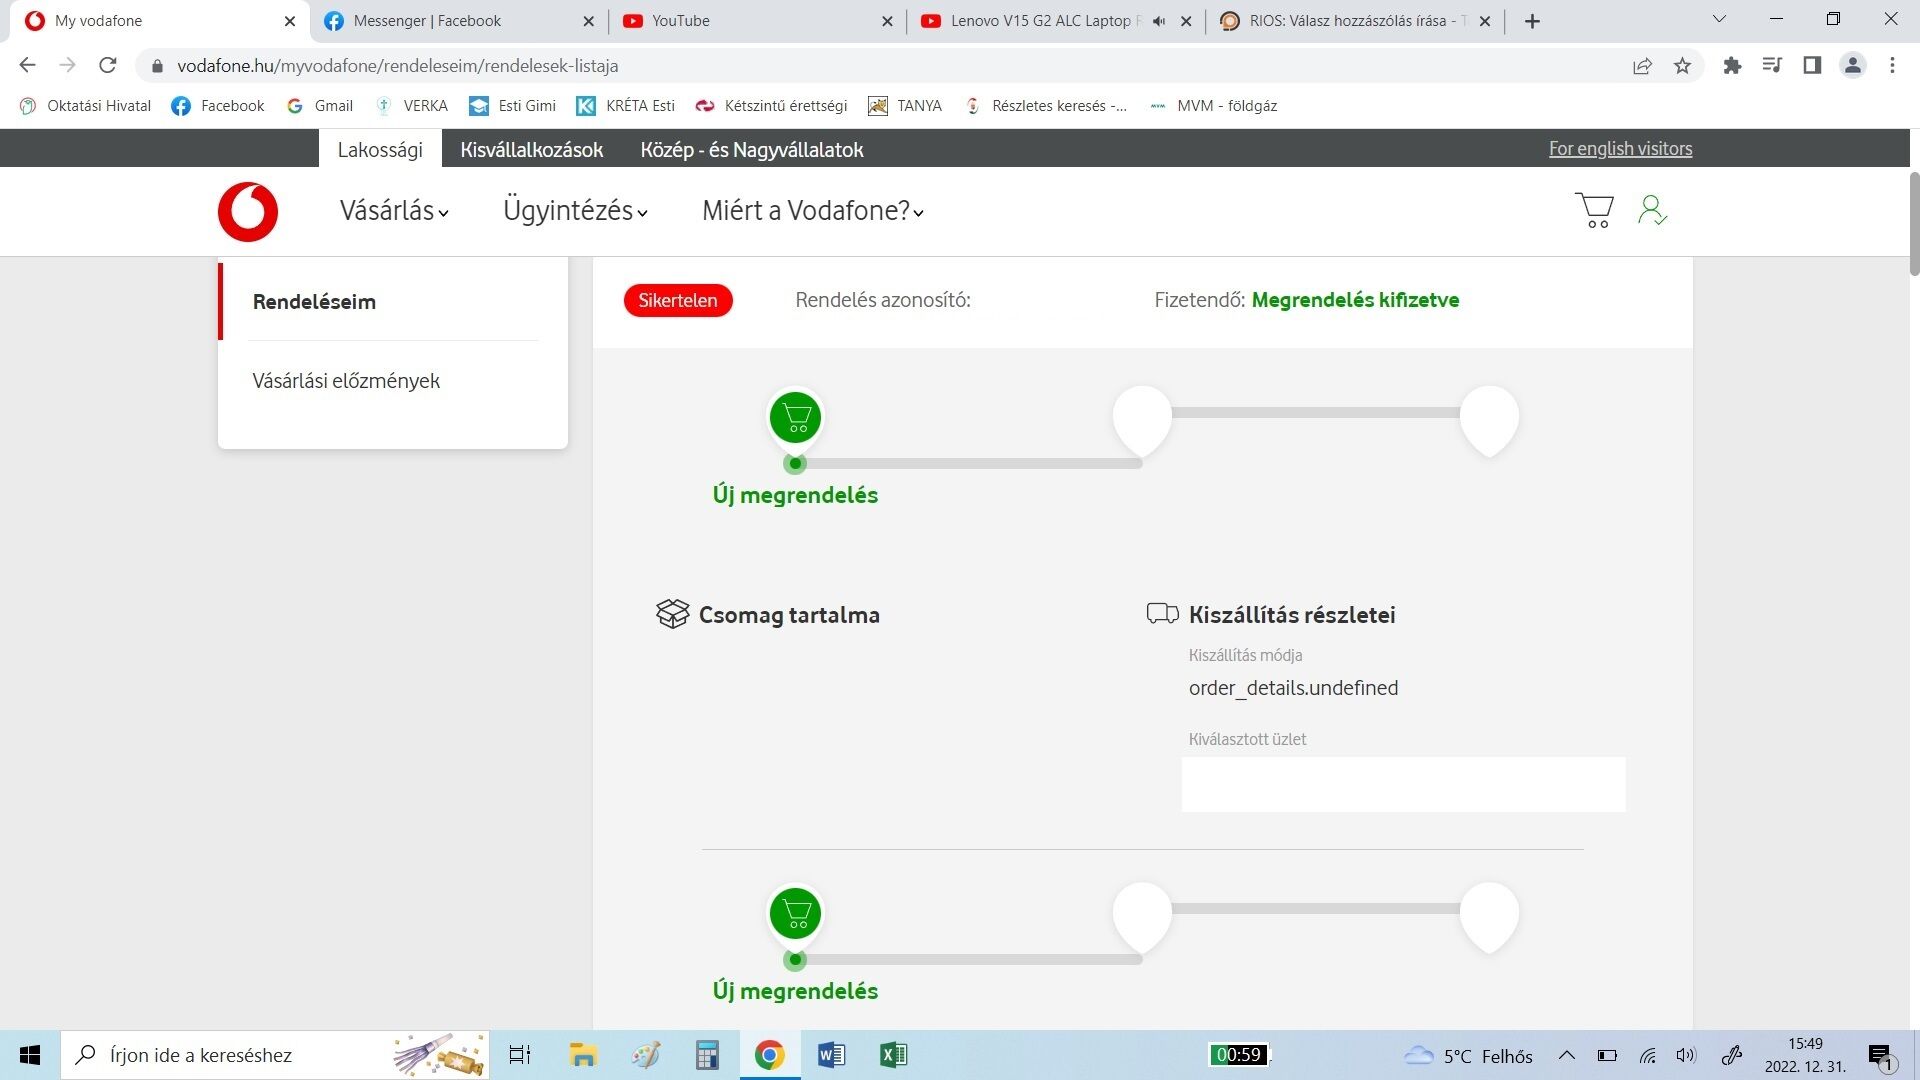Click For english visitors link
The width and height of the screenshot is (1920, 1080).
pyautogui.click(x=1620, y=149)
